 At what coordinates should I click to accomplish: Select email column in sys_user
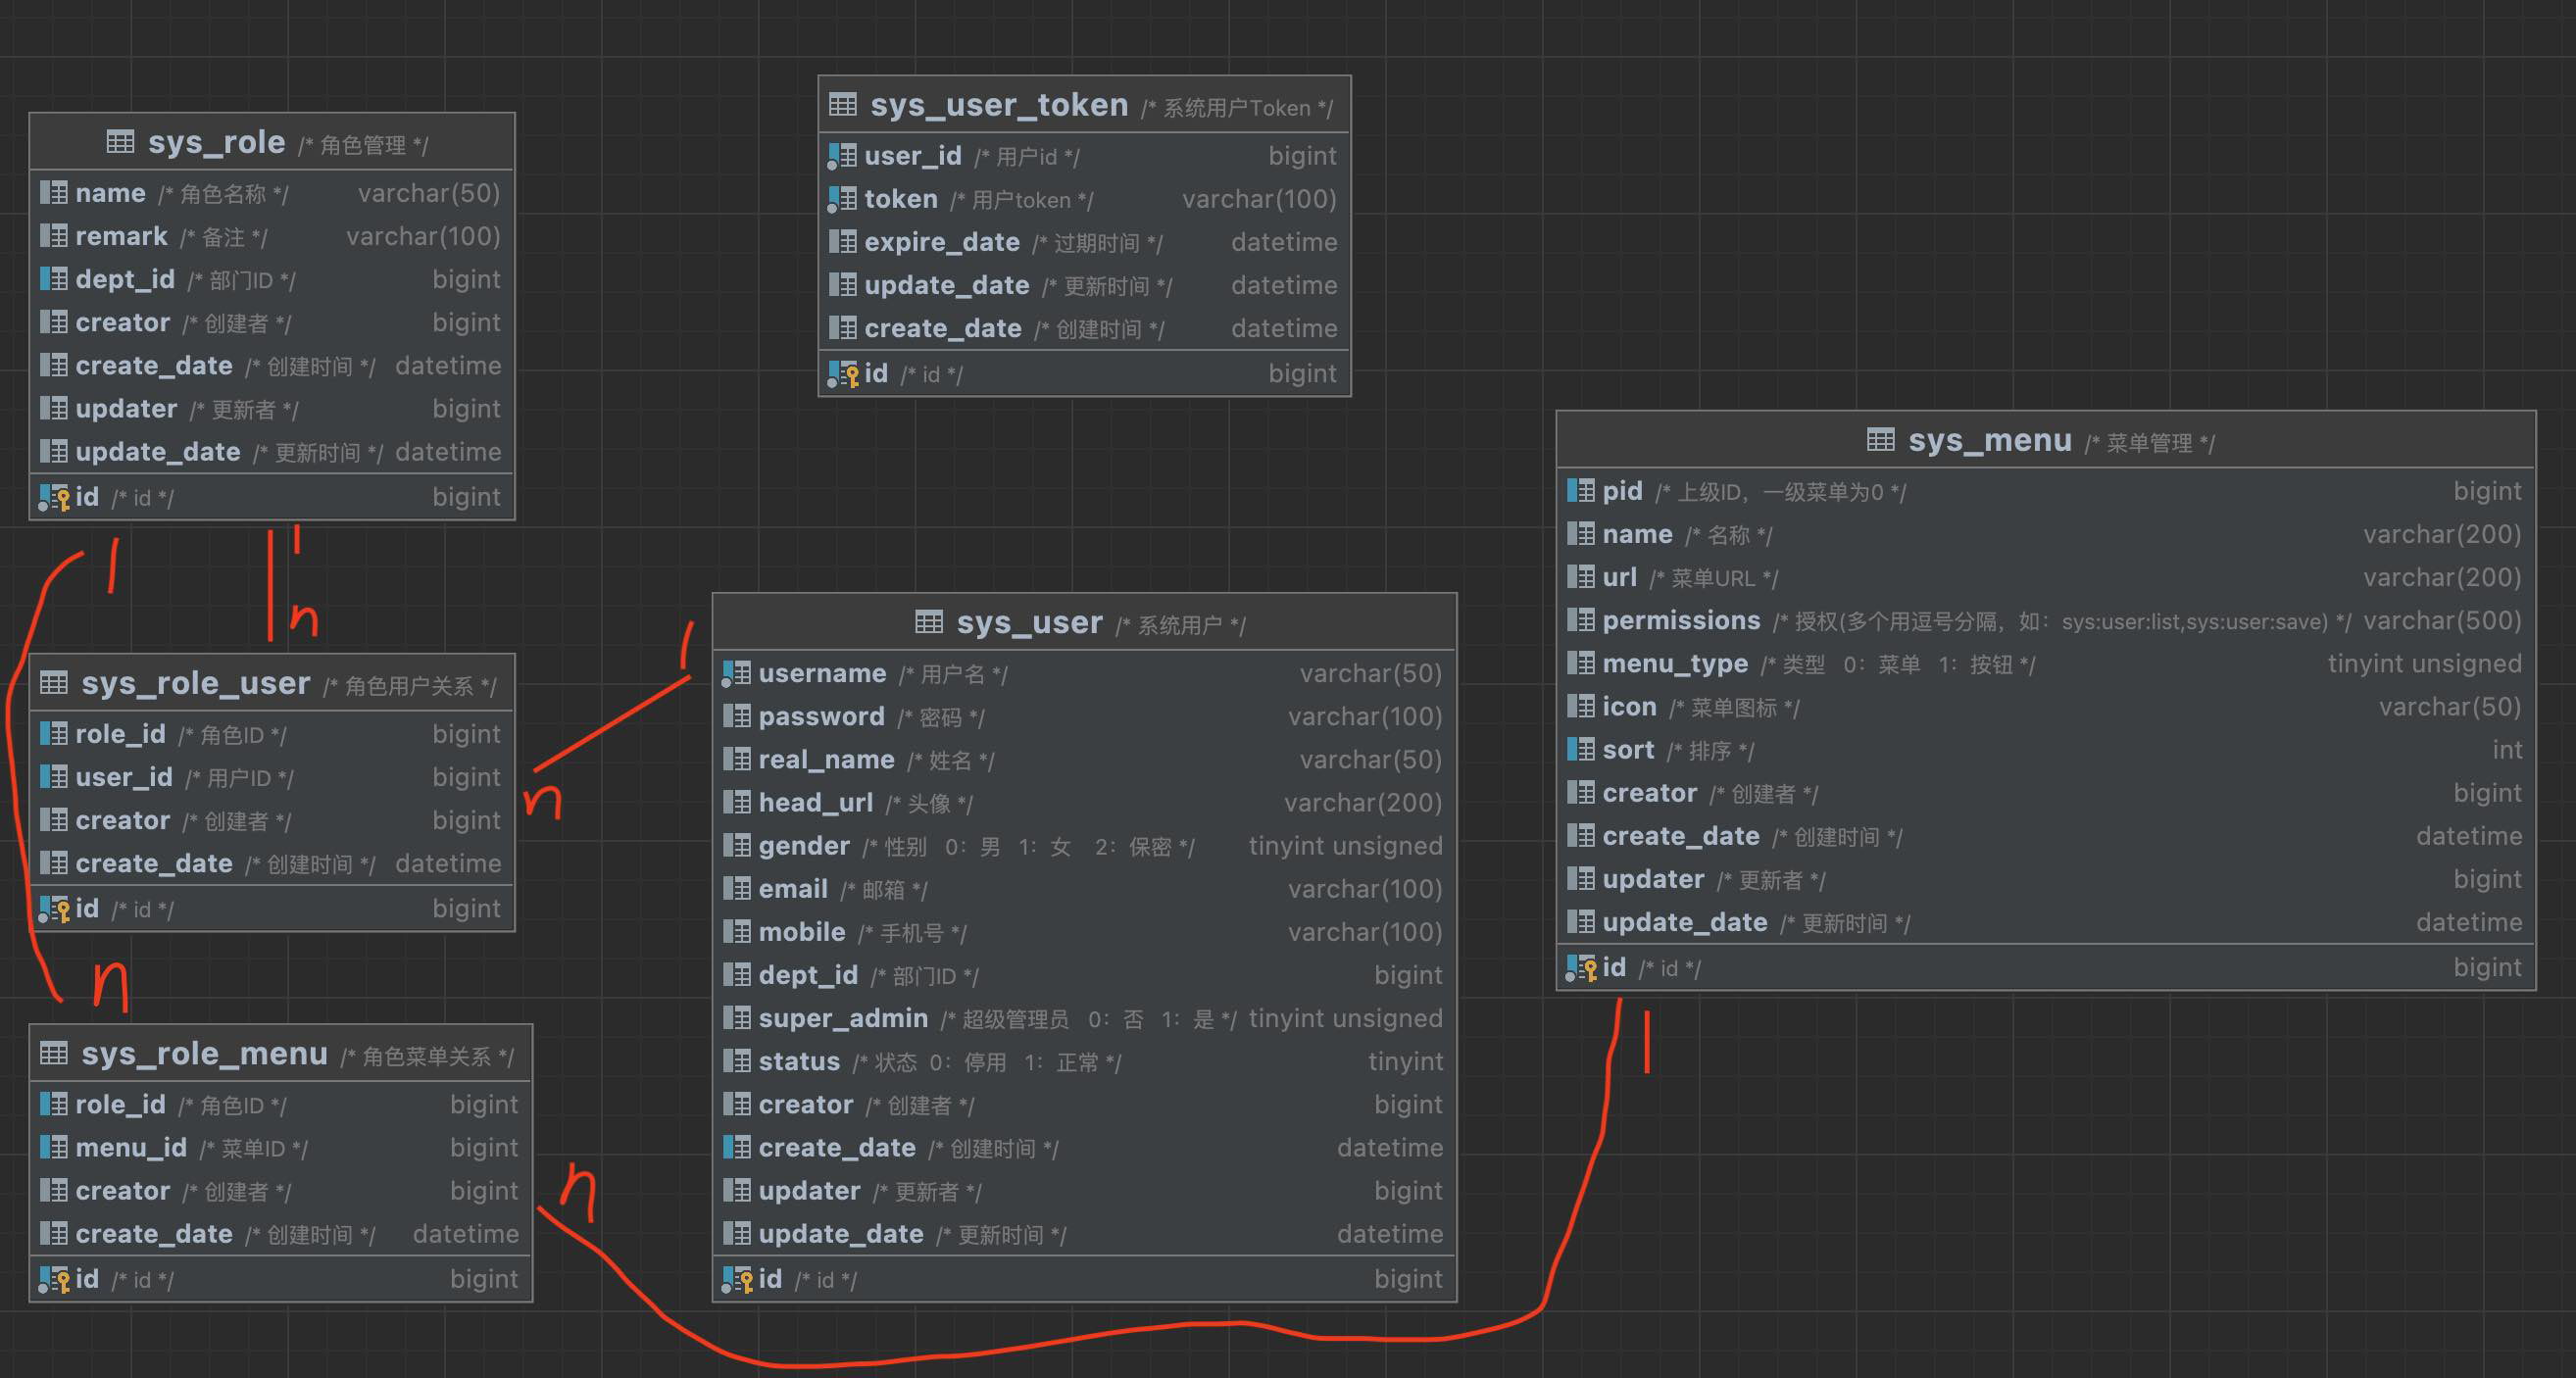tap(1084, 888)
